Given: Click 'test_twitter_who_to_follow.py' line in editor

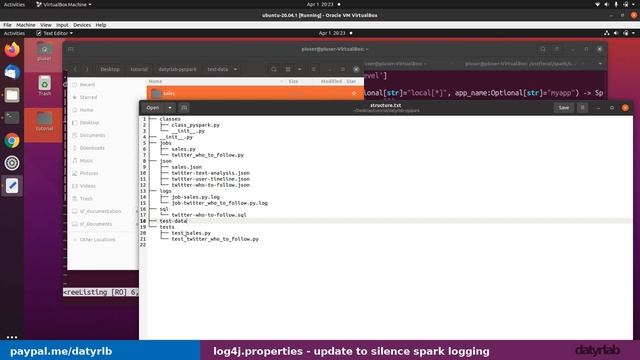Looking at the screenshot, I should point(215,239).
